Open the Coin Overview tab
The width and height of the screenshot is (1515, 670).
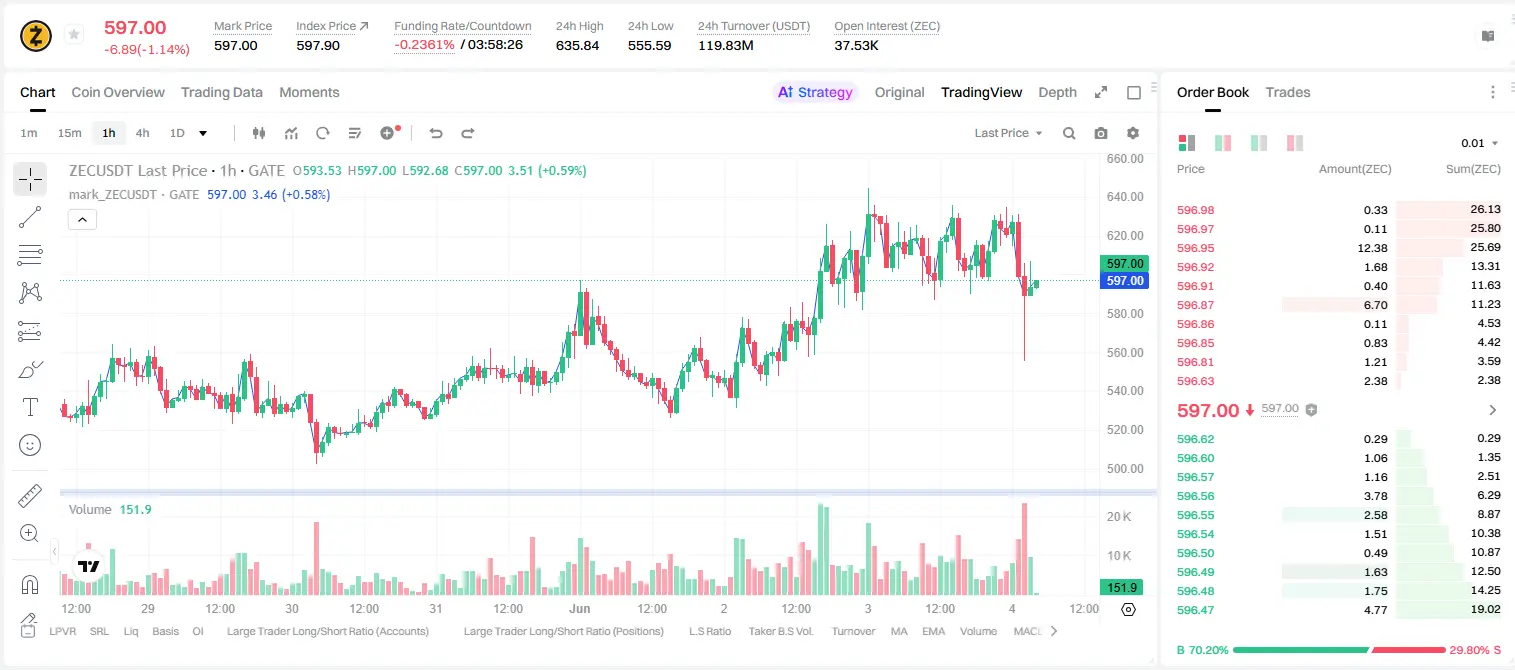coord(118,92)
